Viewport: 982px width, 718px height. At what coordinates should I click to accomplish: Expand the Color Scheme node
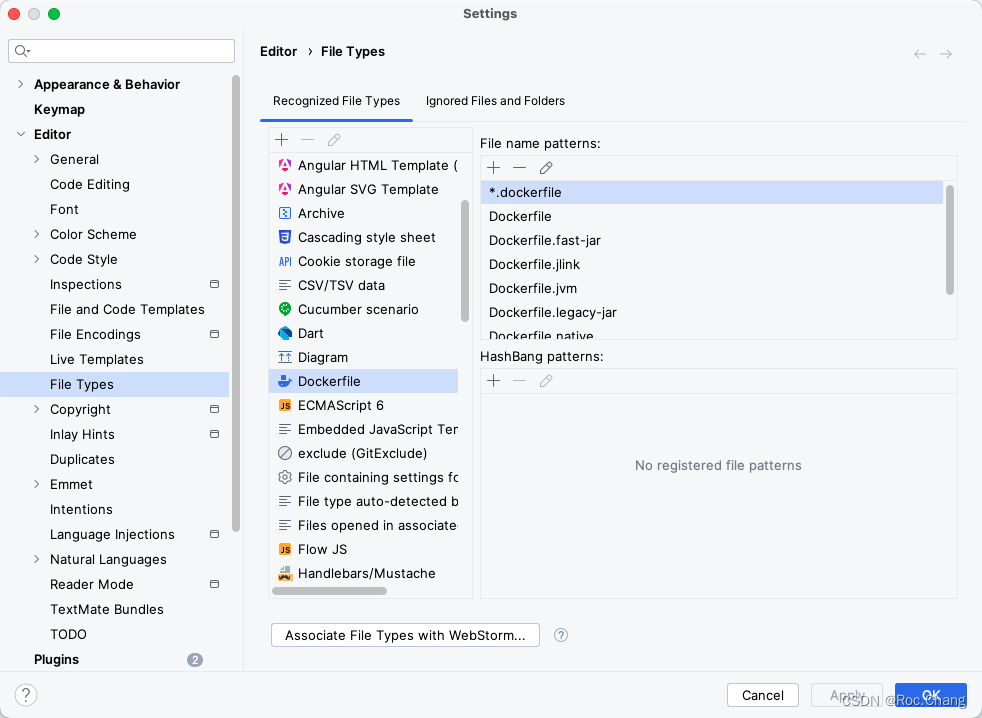tap(37, 234)
